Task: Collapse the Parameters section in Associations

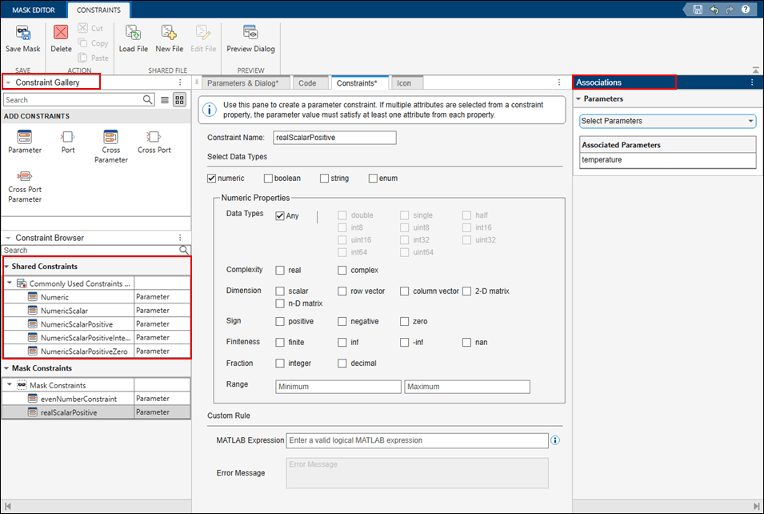Action: 578,99
